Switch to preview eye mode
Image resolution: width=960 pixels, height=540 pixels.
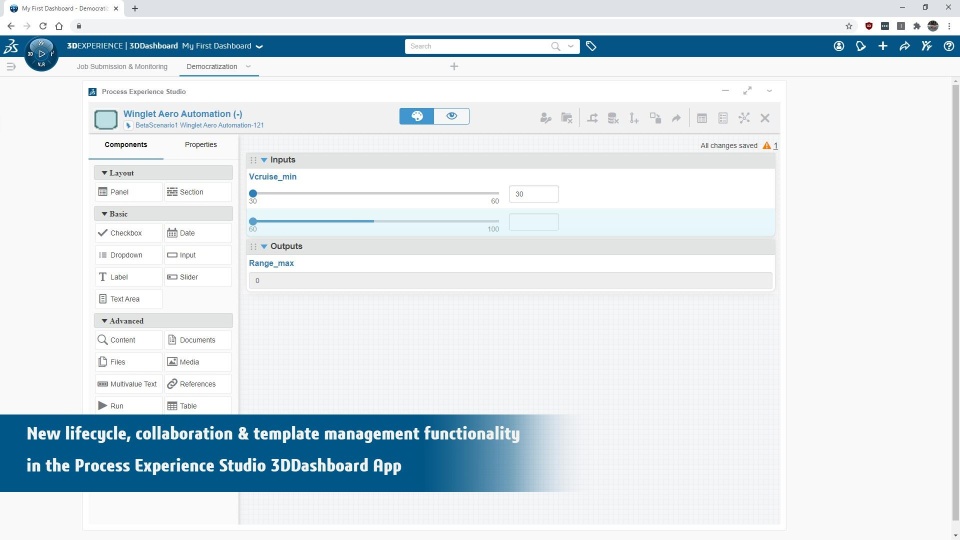[x=452, y=116]
